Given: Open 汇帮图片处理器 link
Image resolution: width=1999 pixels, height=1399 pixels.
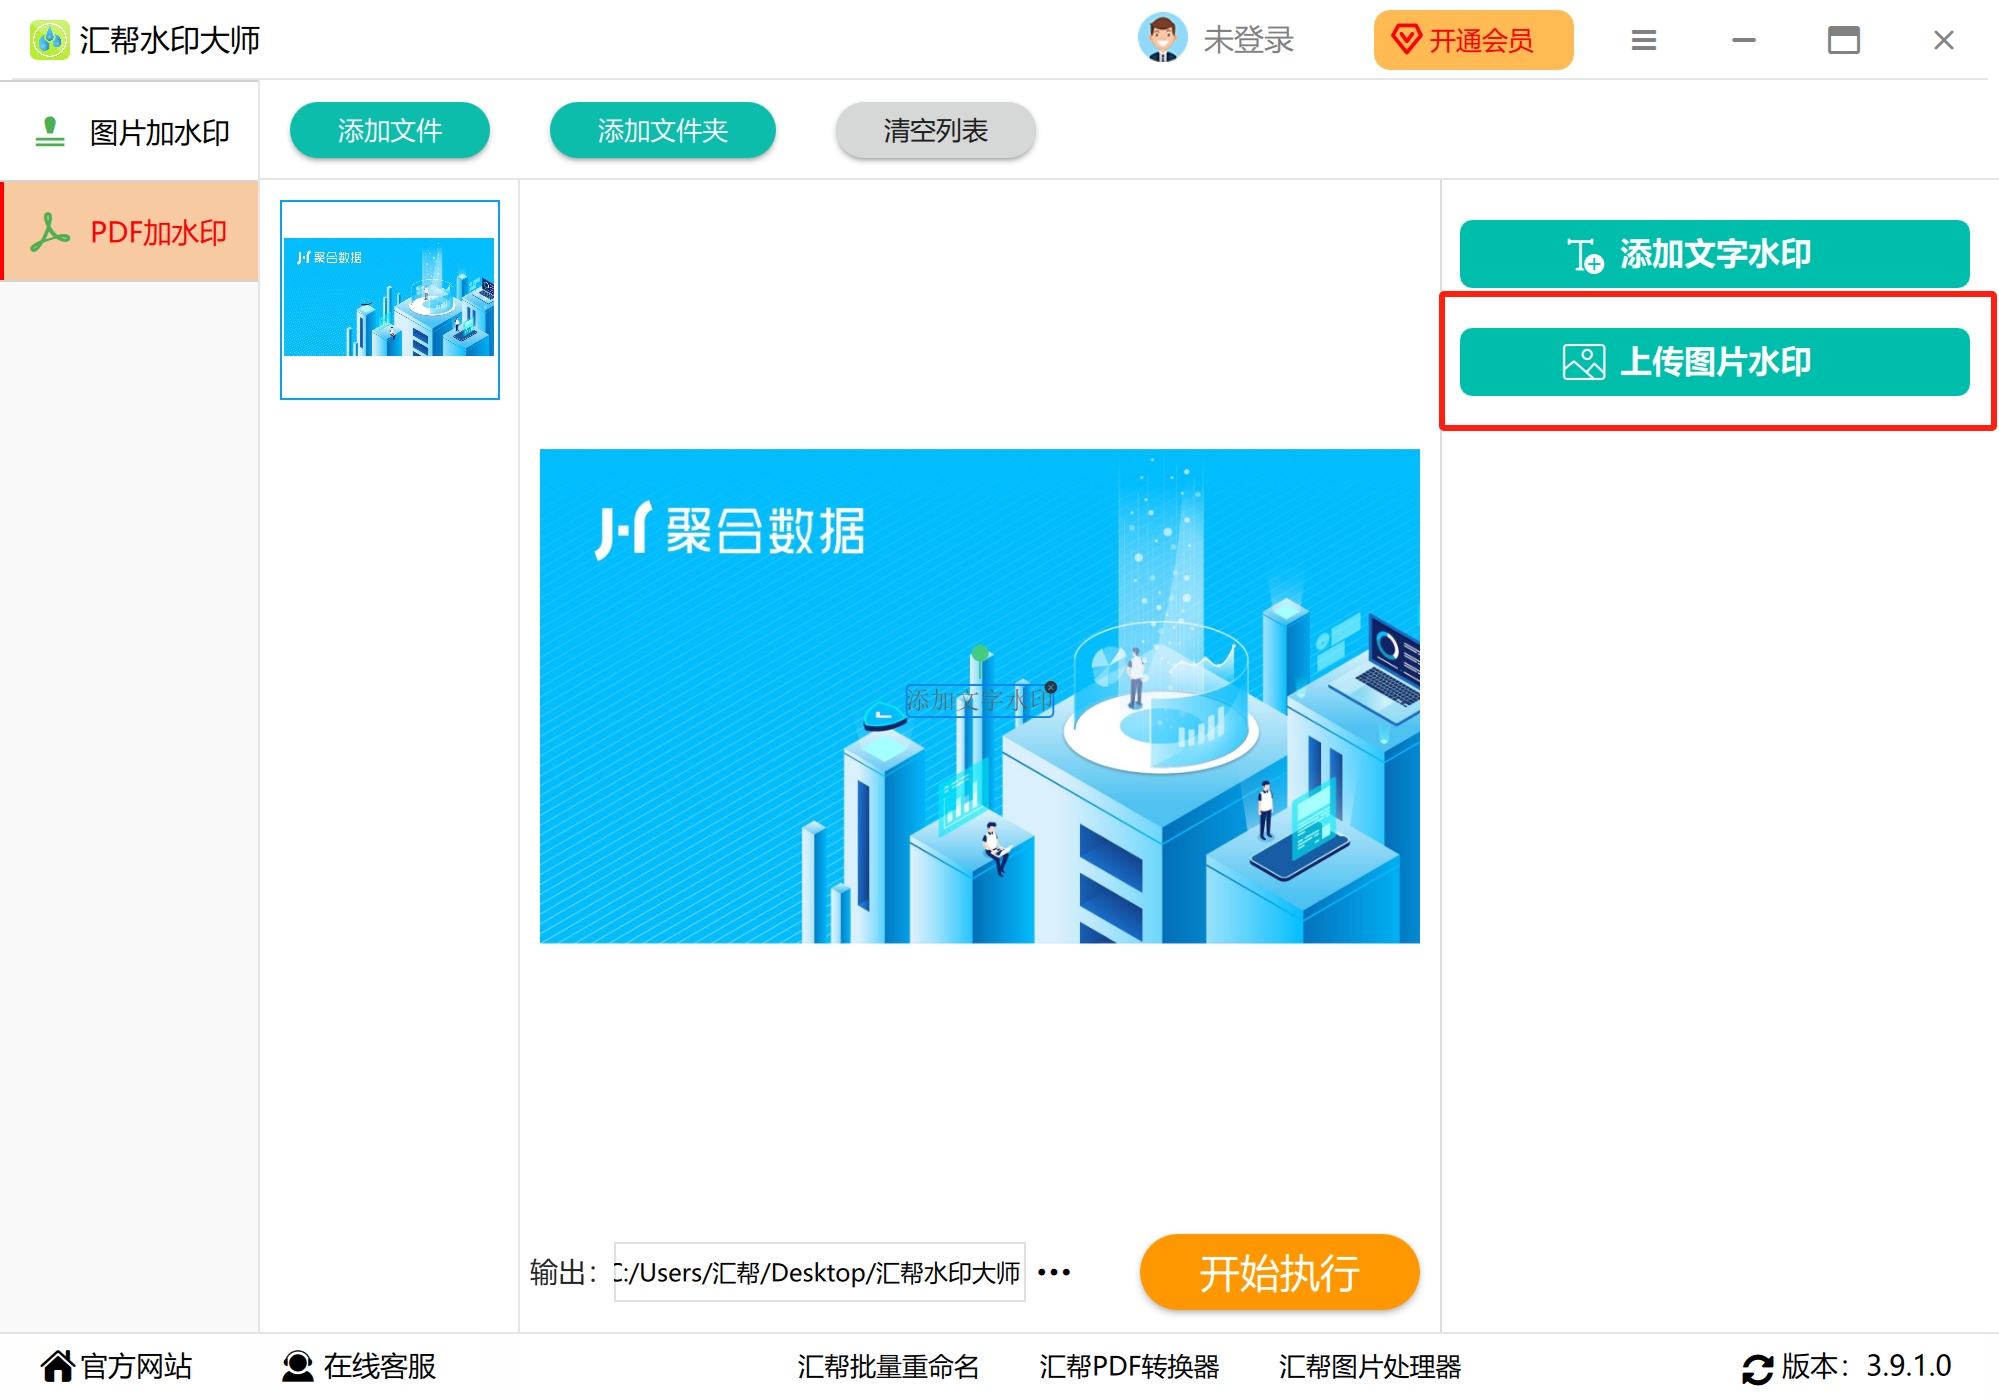Looking at the screenshot, I should click(1370, 1366).
